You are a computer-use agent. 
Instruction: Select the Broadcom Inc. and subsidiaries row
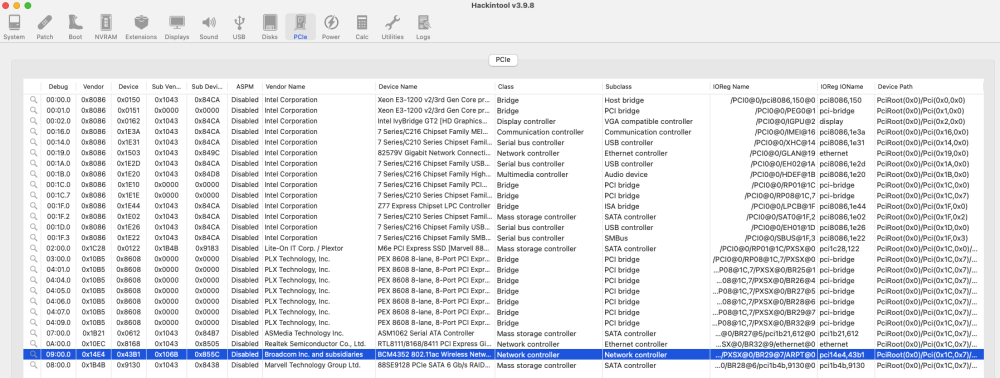503,354
